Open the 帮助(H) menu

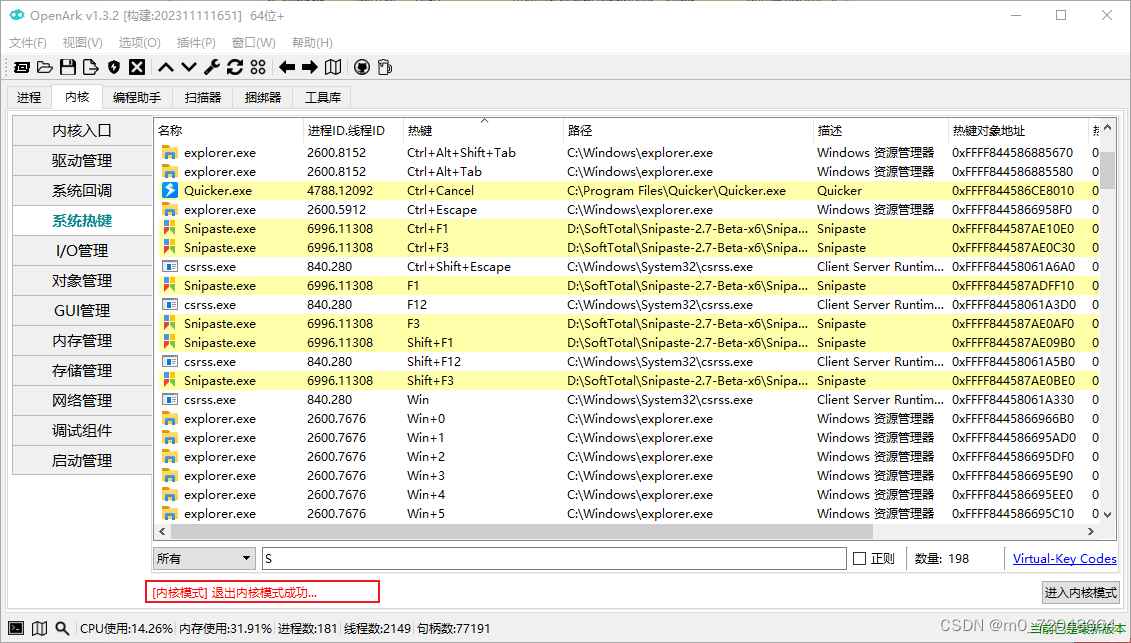point(312,43)
